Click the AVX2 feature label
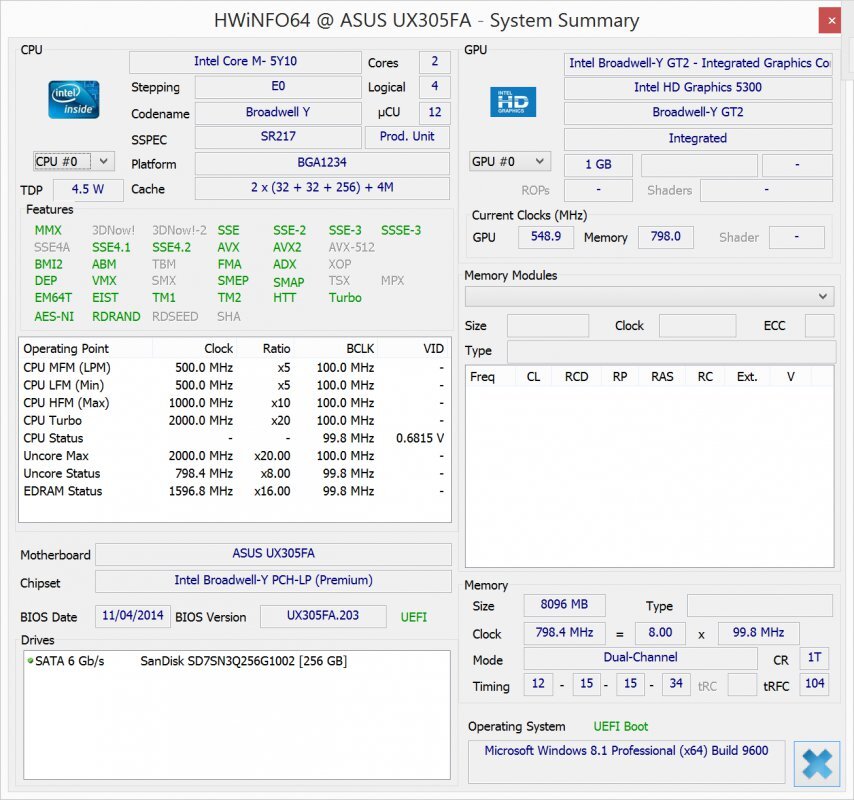854x800 pixels. 287,248
